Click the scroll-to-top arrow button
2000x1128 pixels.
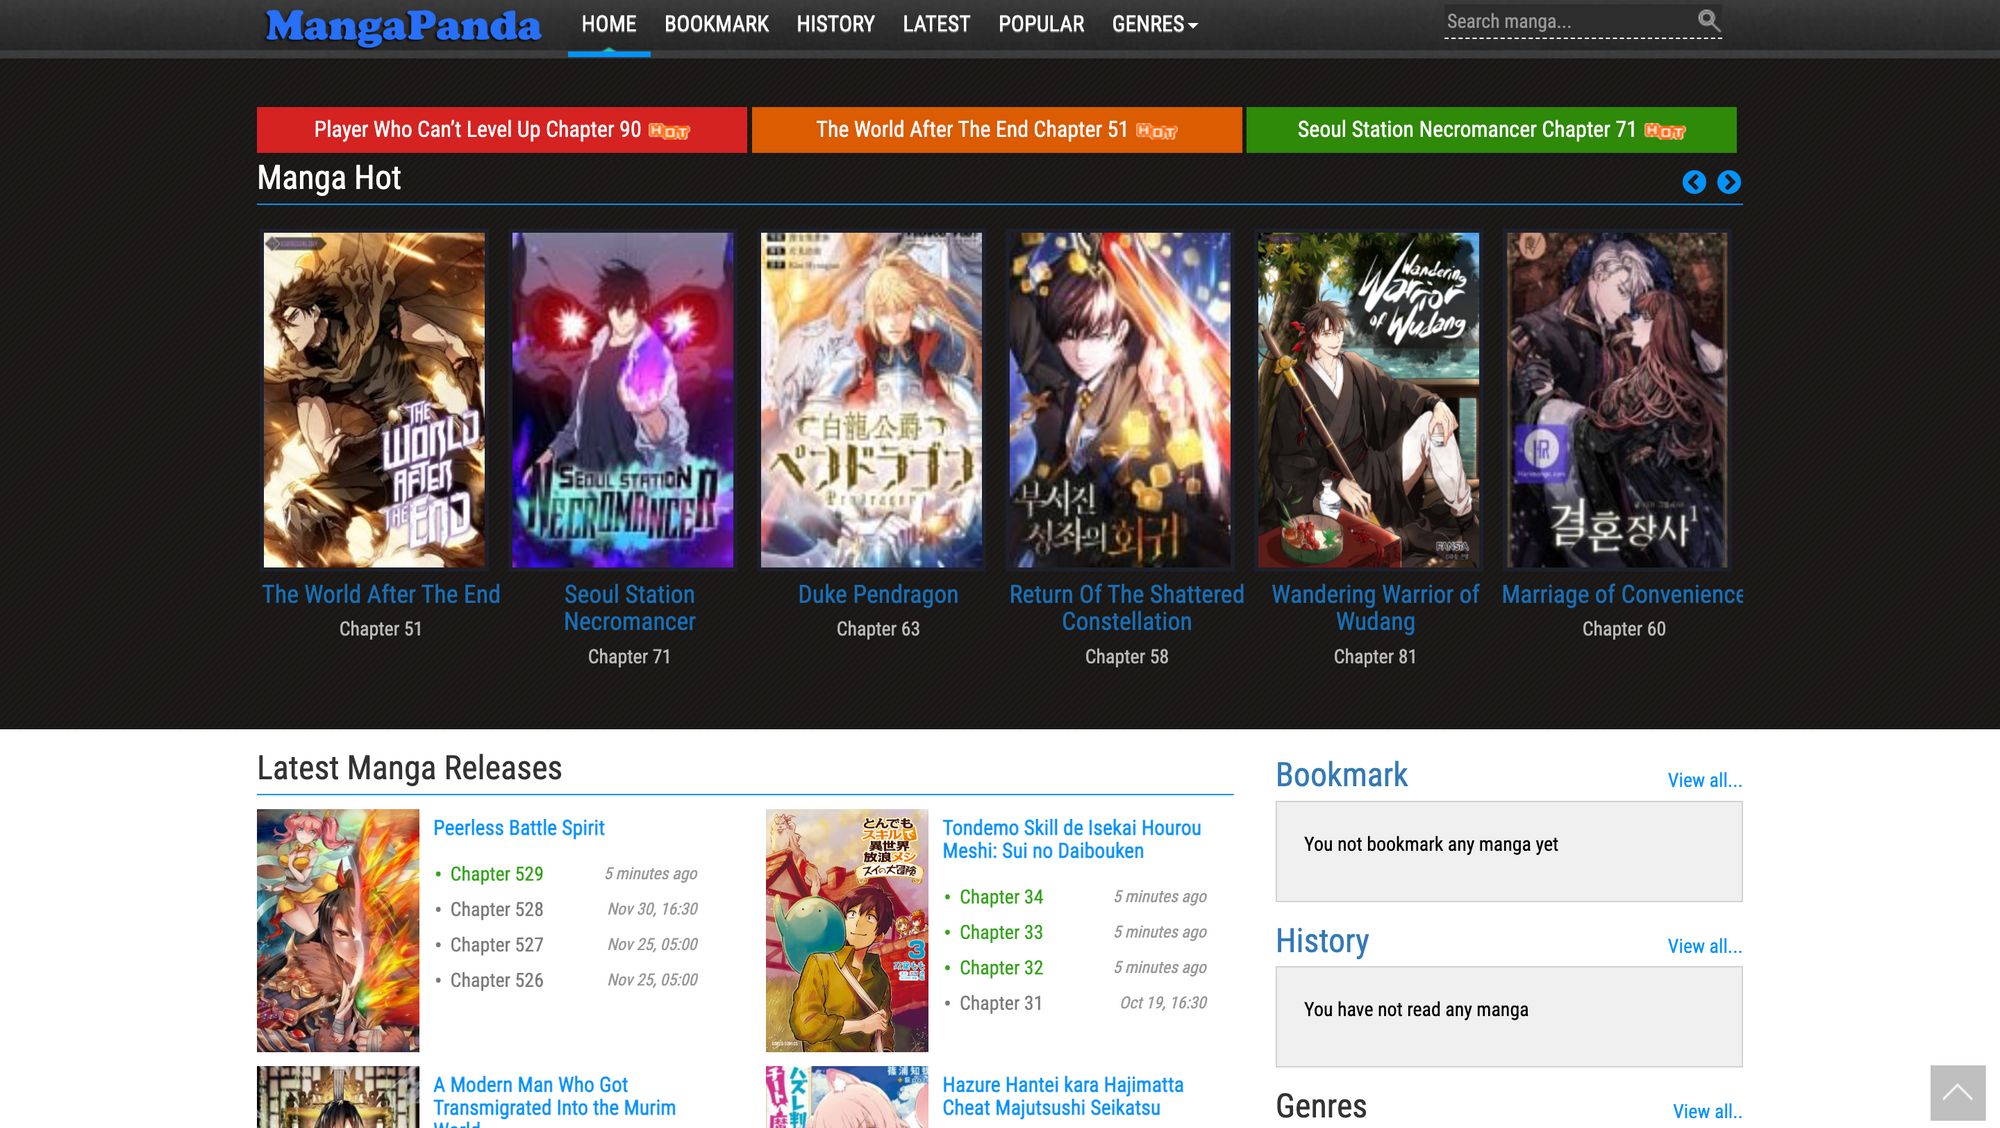click(1957, 1092)
